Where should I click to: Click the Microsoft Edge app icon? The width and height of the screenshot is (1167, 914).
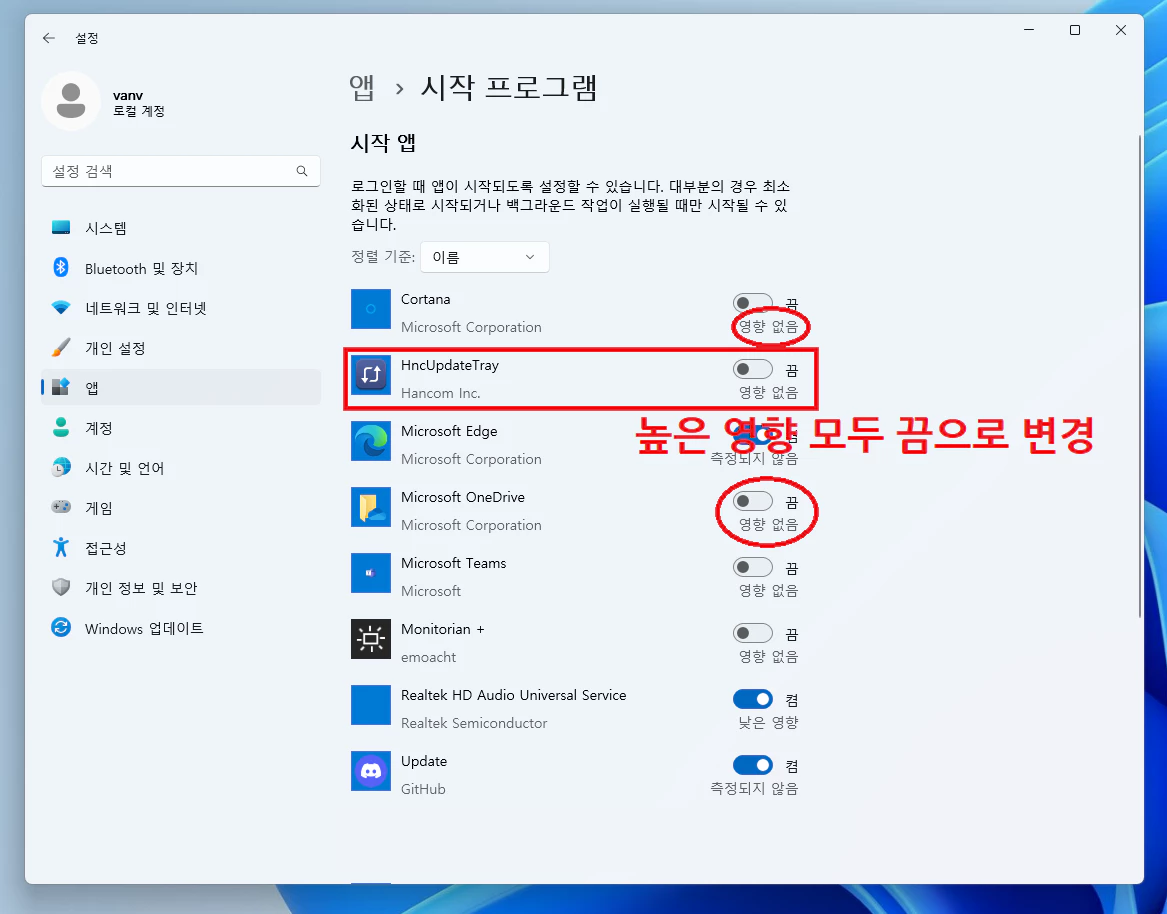(371, 441)
